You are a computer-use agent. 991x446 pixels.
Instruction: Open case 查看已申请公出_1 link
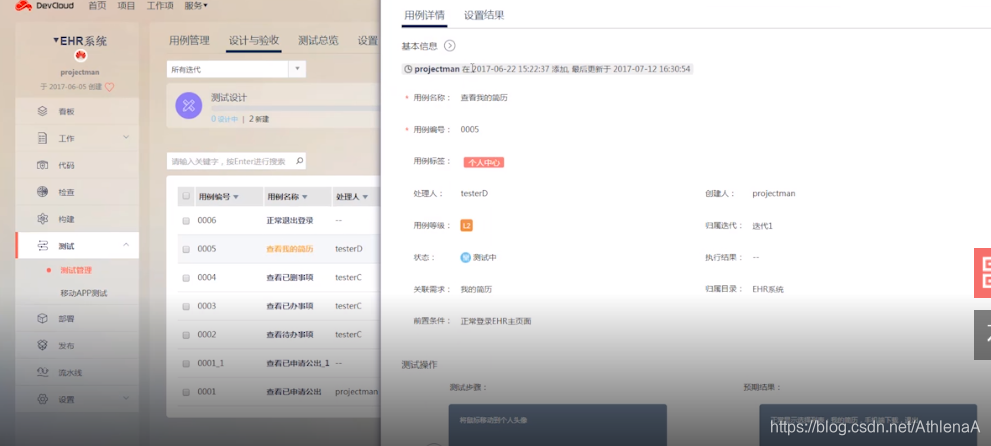[298, 363]
